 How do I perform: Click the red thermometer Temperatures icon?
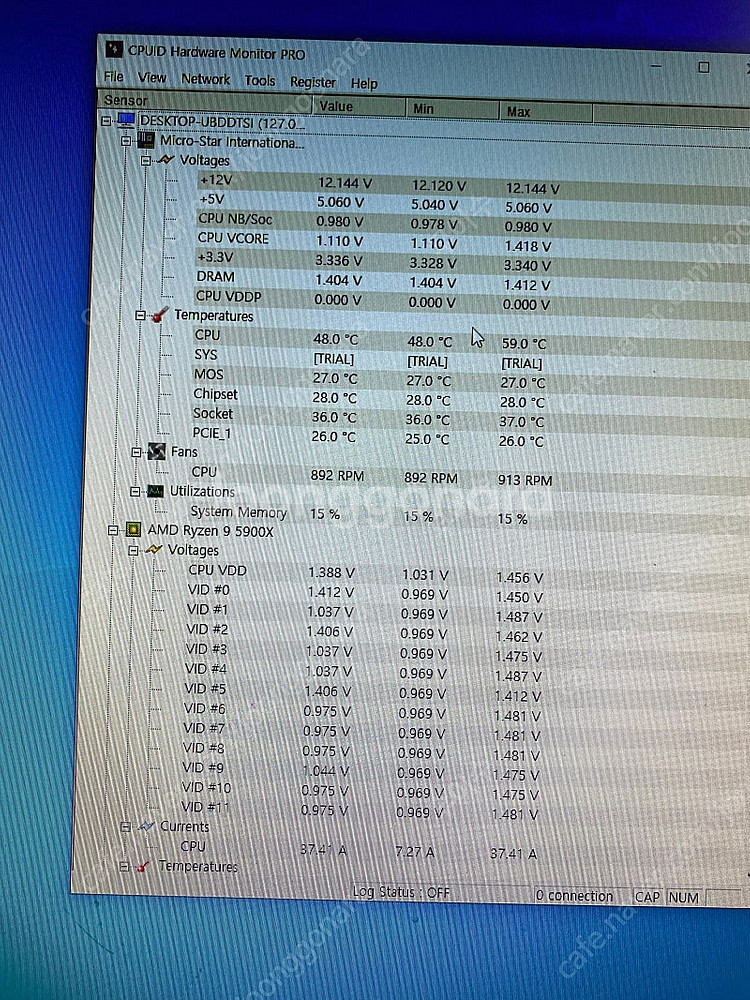coord(159,314)
